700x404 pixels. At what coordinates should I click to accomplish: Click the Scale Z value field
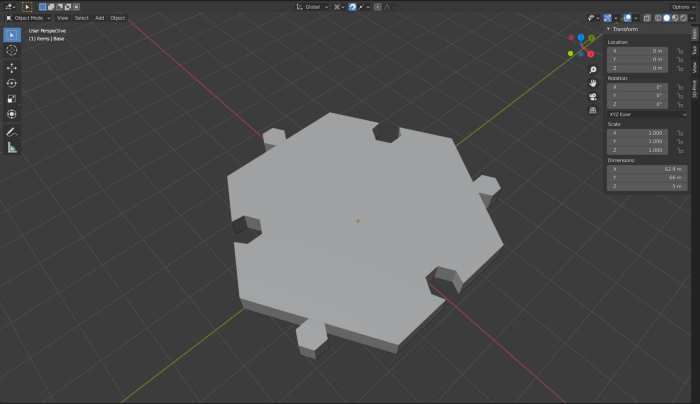tap(638, 150)
